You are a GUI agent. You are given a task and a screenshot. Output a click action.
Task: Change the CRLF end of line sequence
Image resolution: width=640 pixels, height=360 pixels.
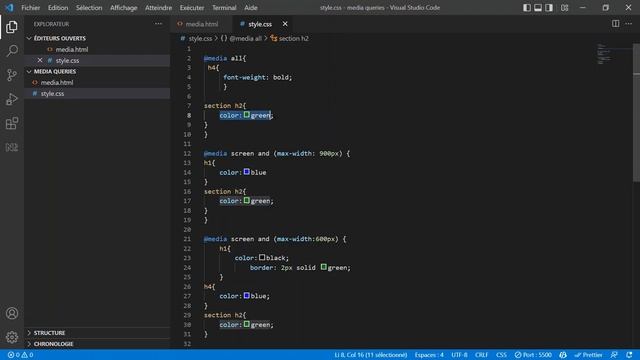(x=481, y=355)
